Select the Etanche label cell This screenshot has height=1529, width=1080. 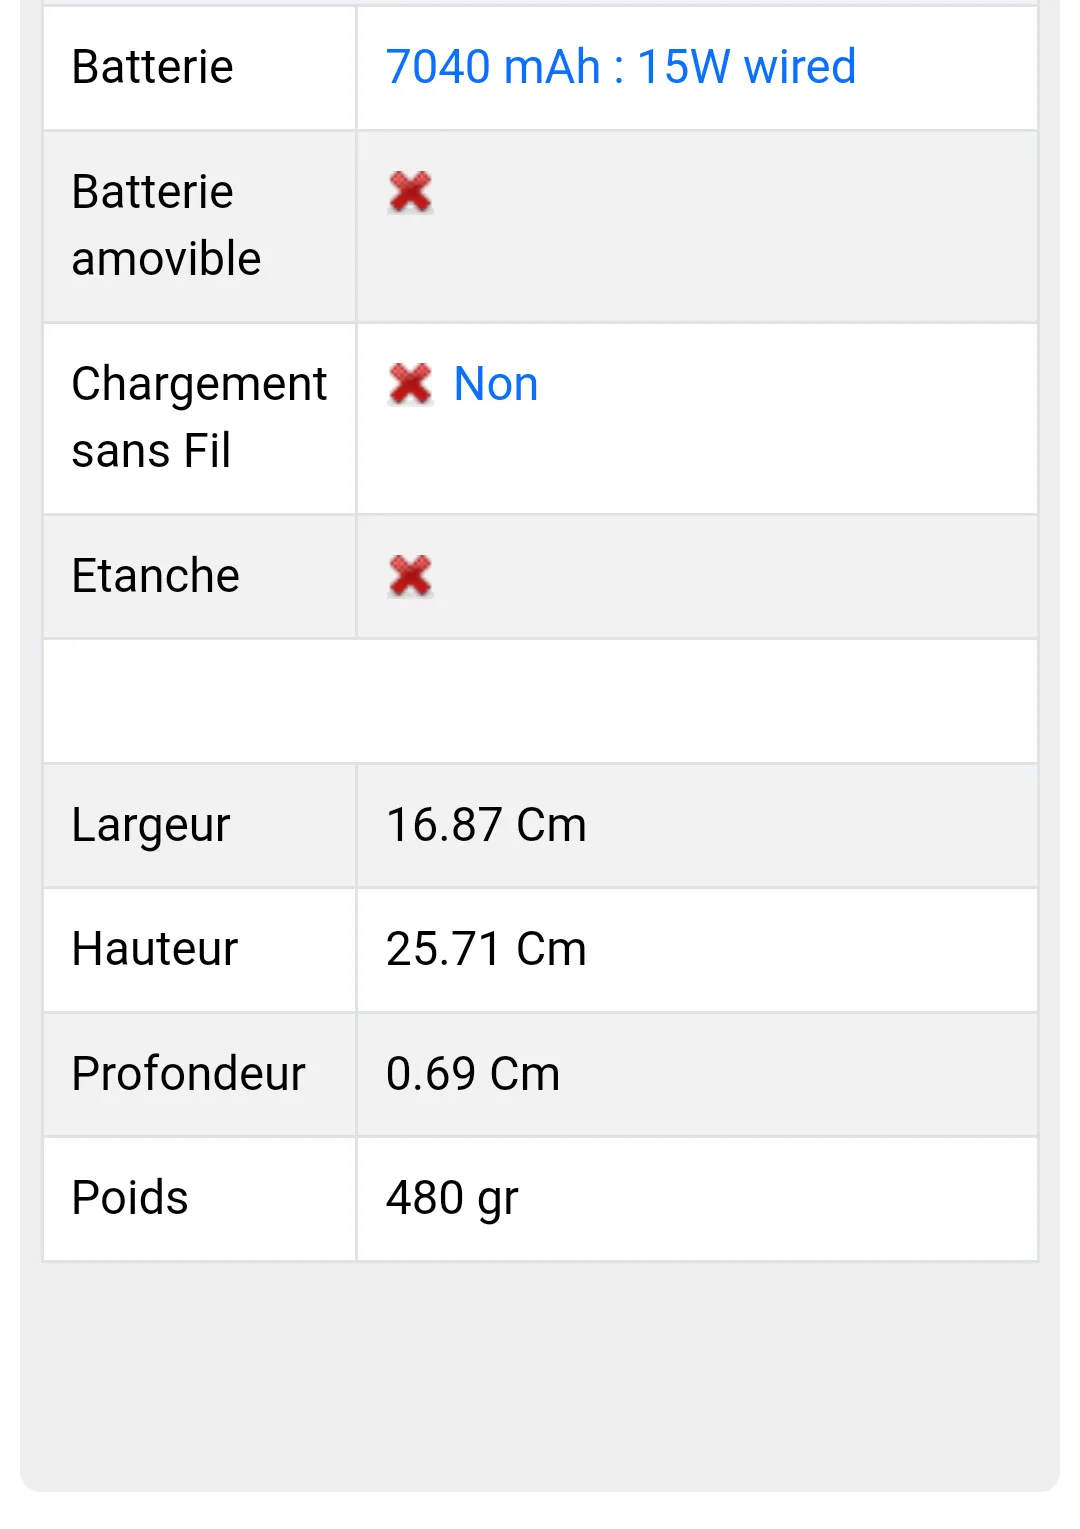200,577
